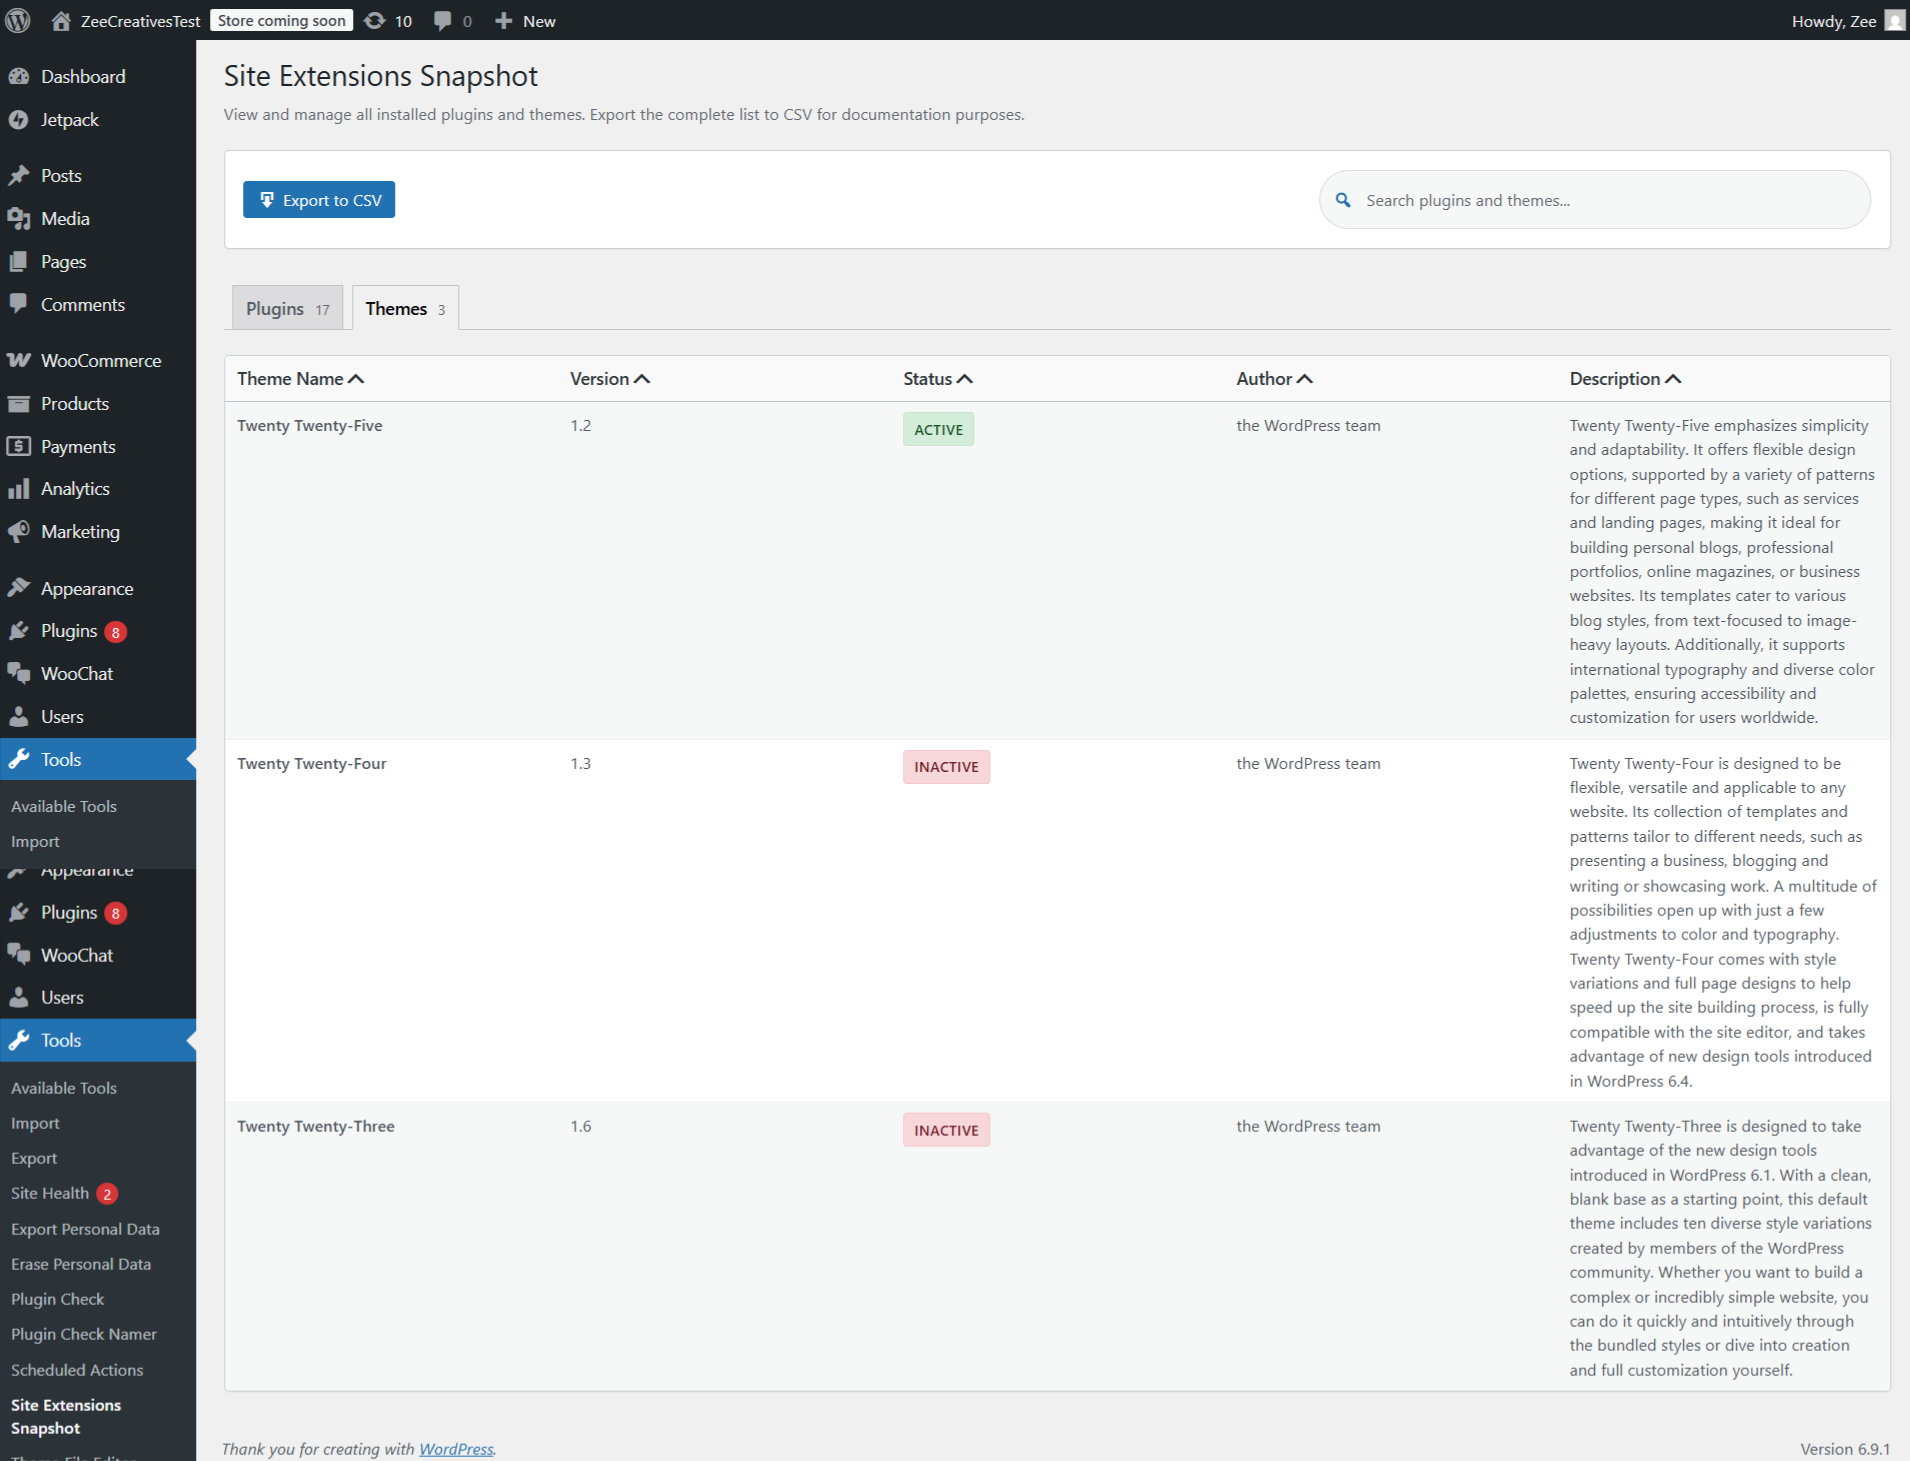Sort themes by Theme Name chevron
1910x1461 pixels.
357,378
